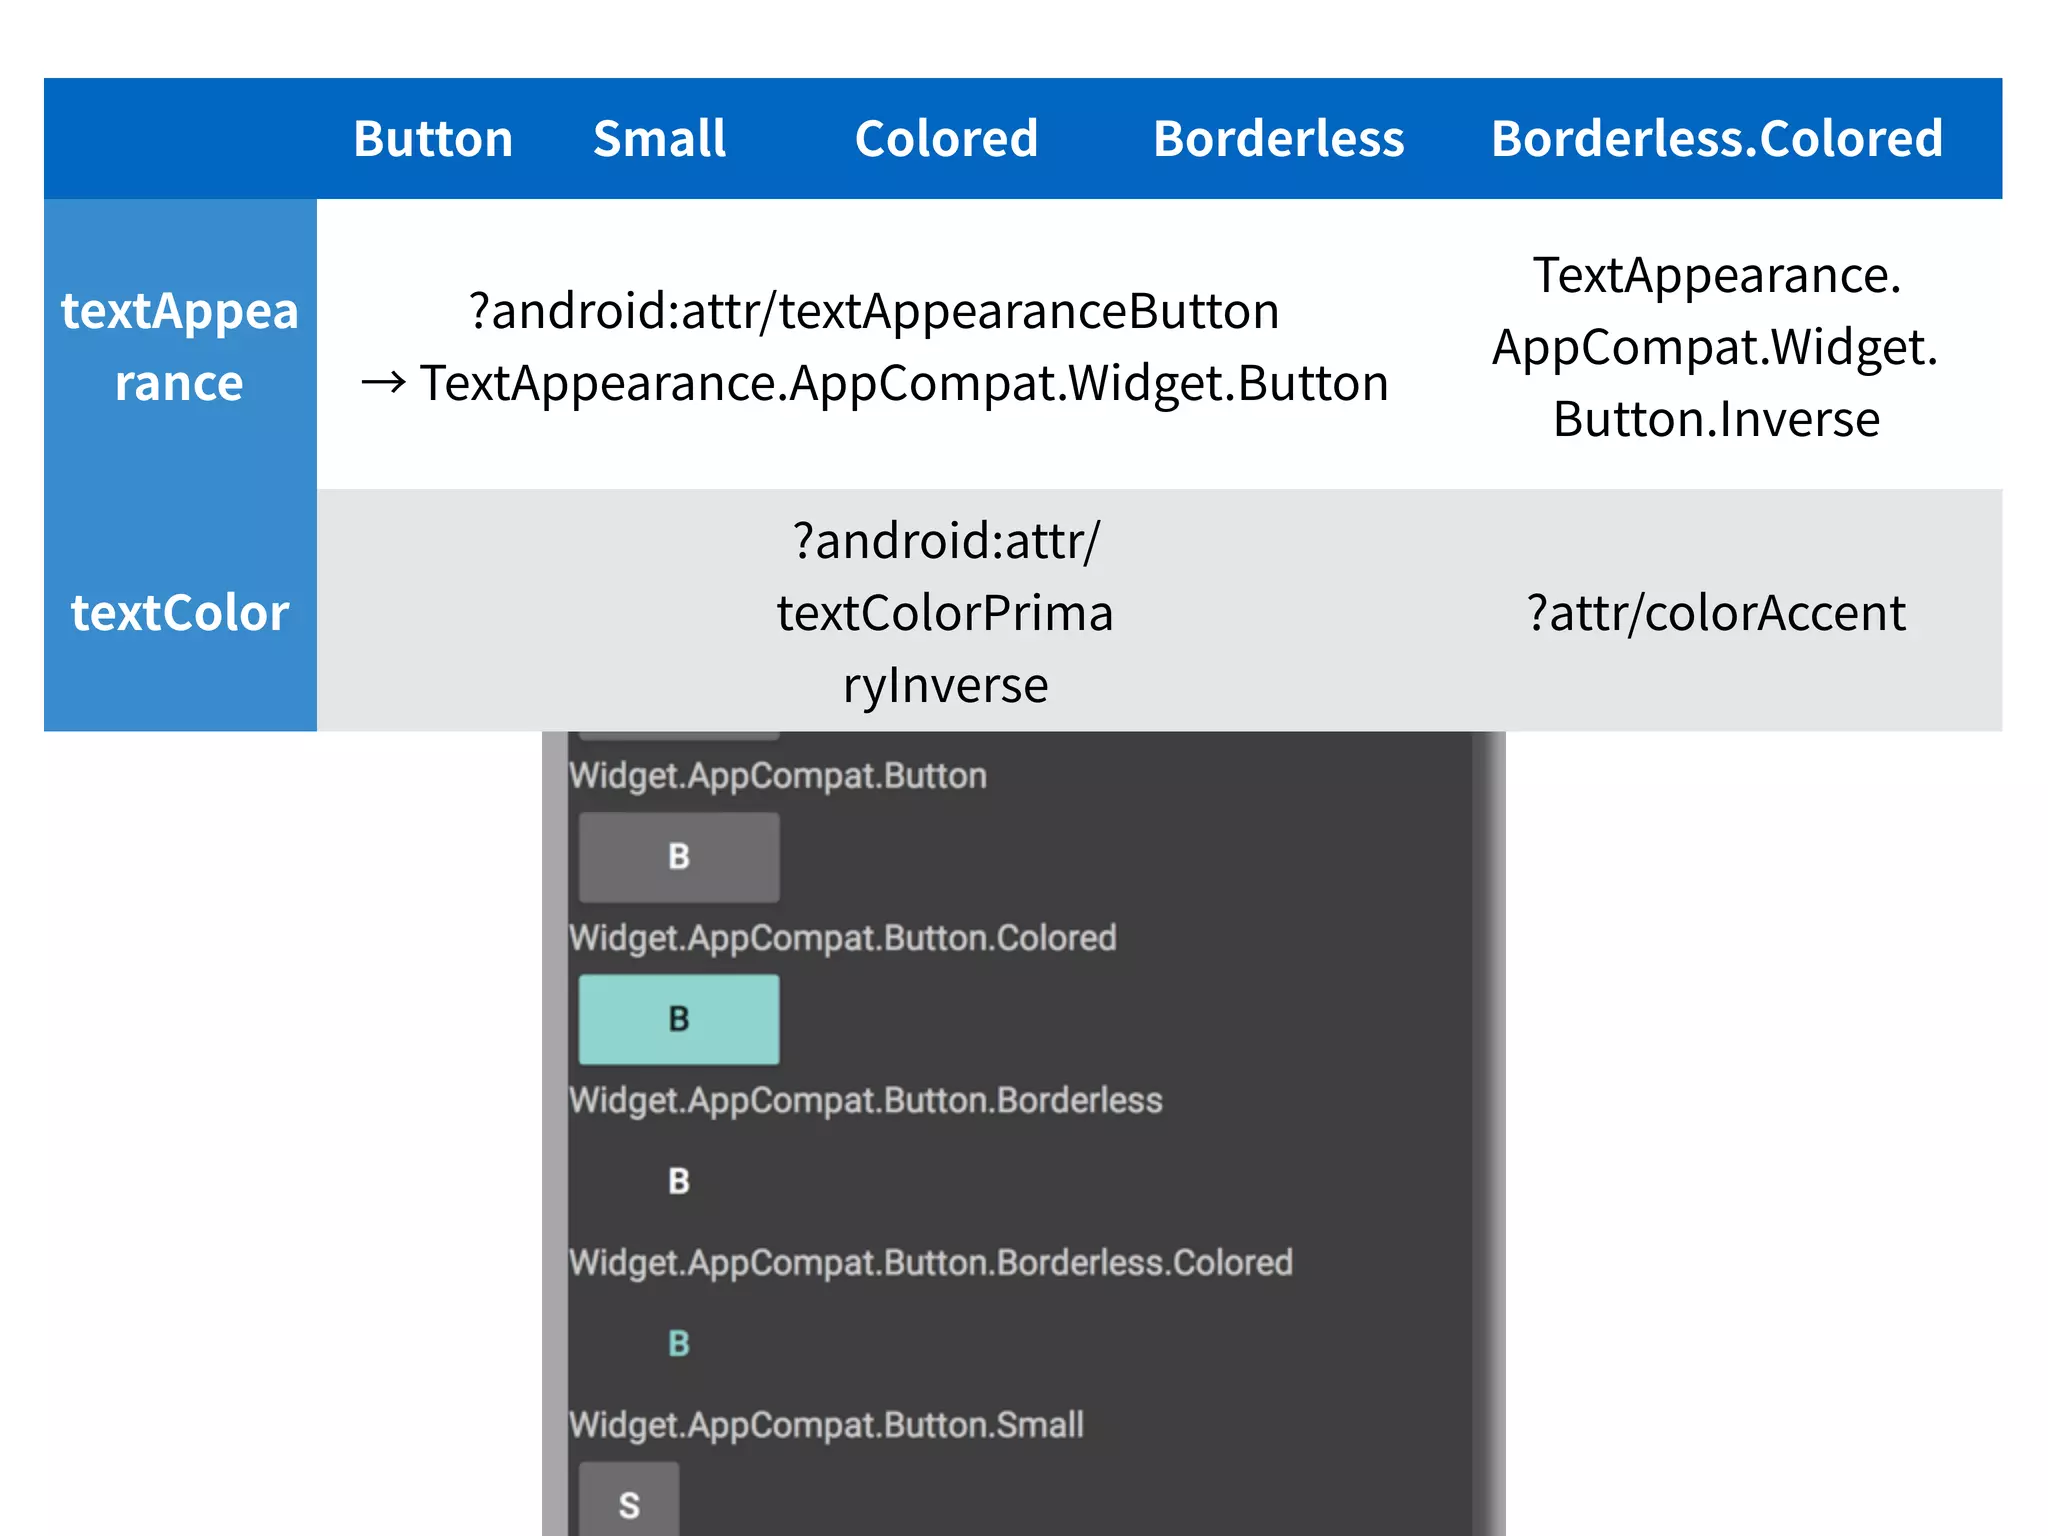Select the Small column header

coord(659,138)
